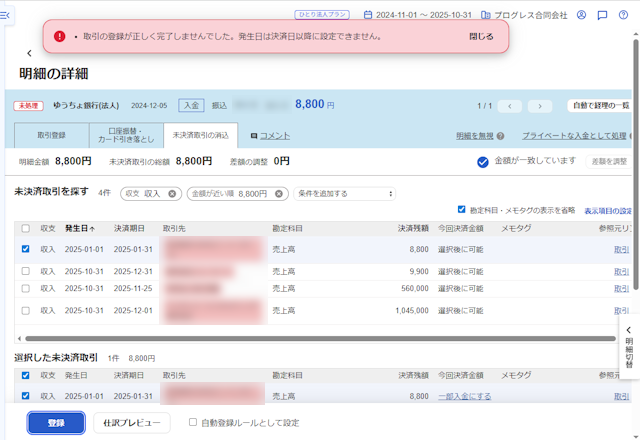
Task: Open the 条件を追加する dropdown
Action: [x=343, y=194]
